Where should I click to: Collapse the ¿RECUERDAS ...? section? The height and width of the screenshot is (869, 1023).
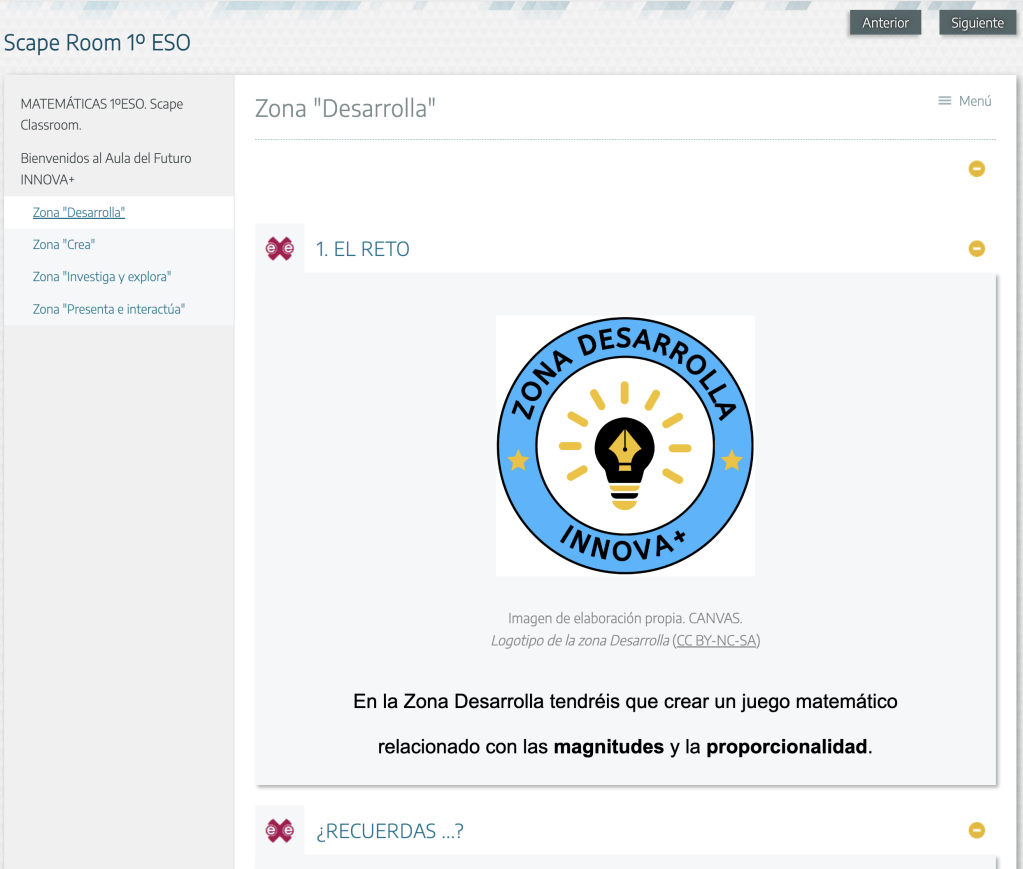tap(977, 830)
